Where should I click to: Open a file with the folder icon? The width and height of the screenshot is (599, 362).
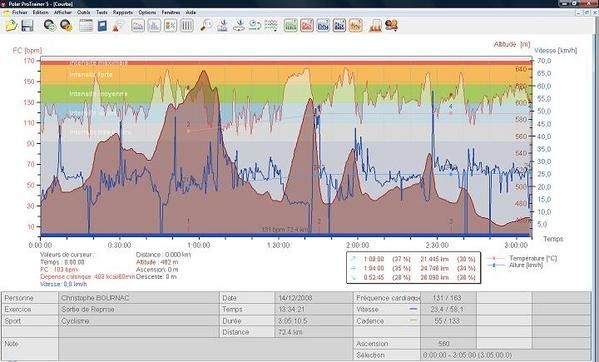tap(11, 26)
